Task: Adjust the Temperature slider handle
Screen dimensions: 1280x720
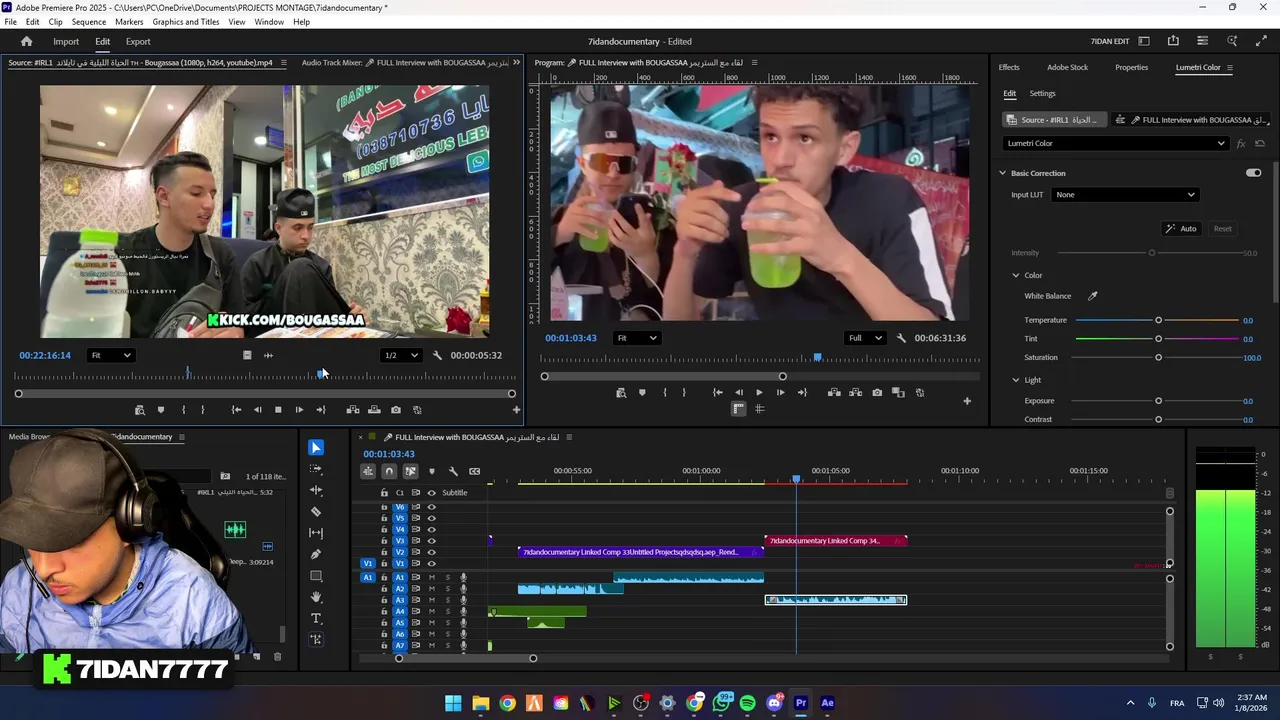Action: click(x=1158, y=320)
